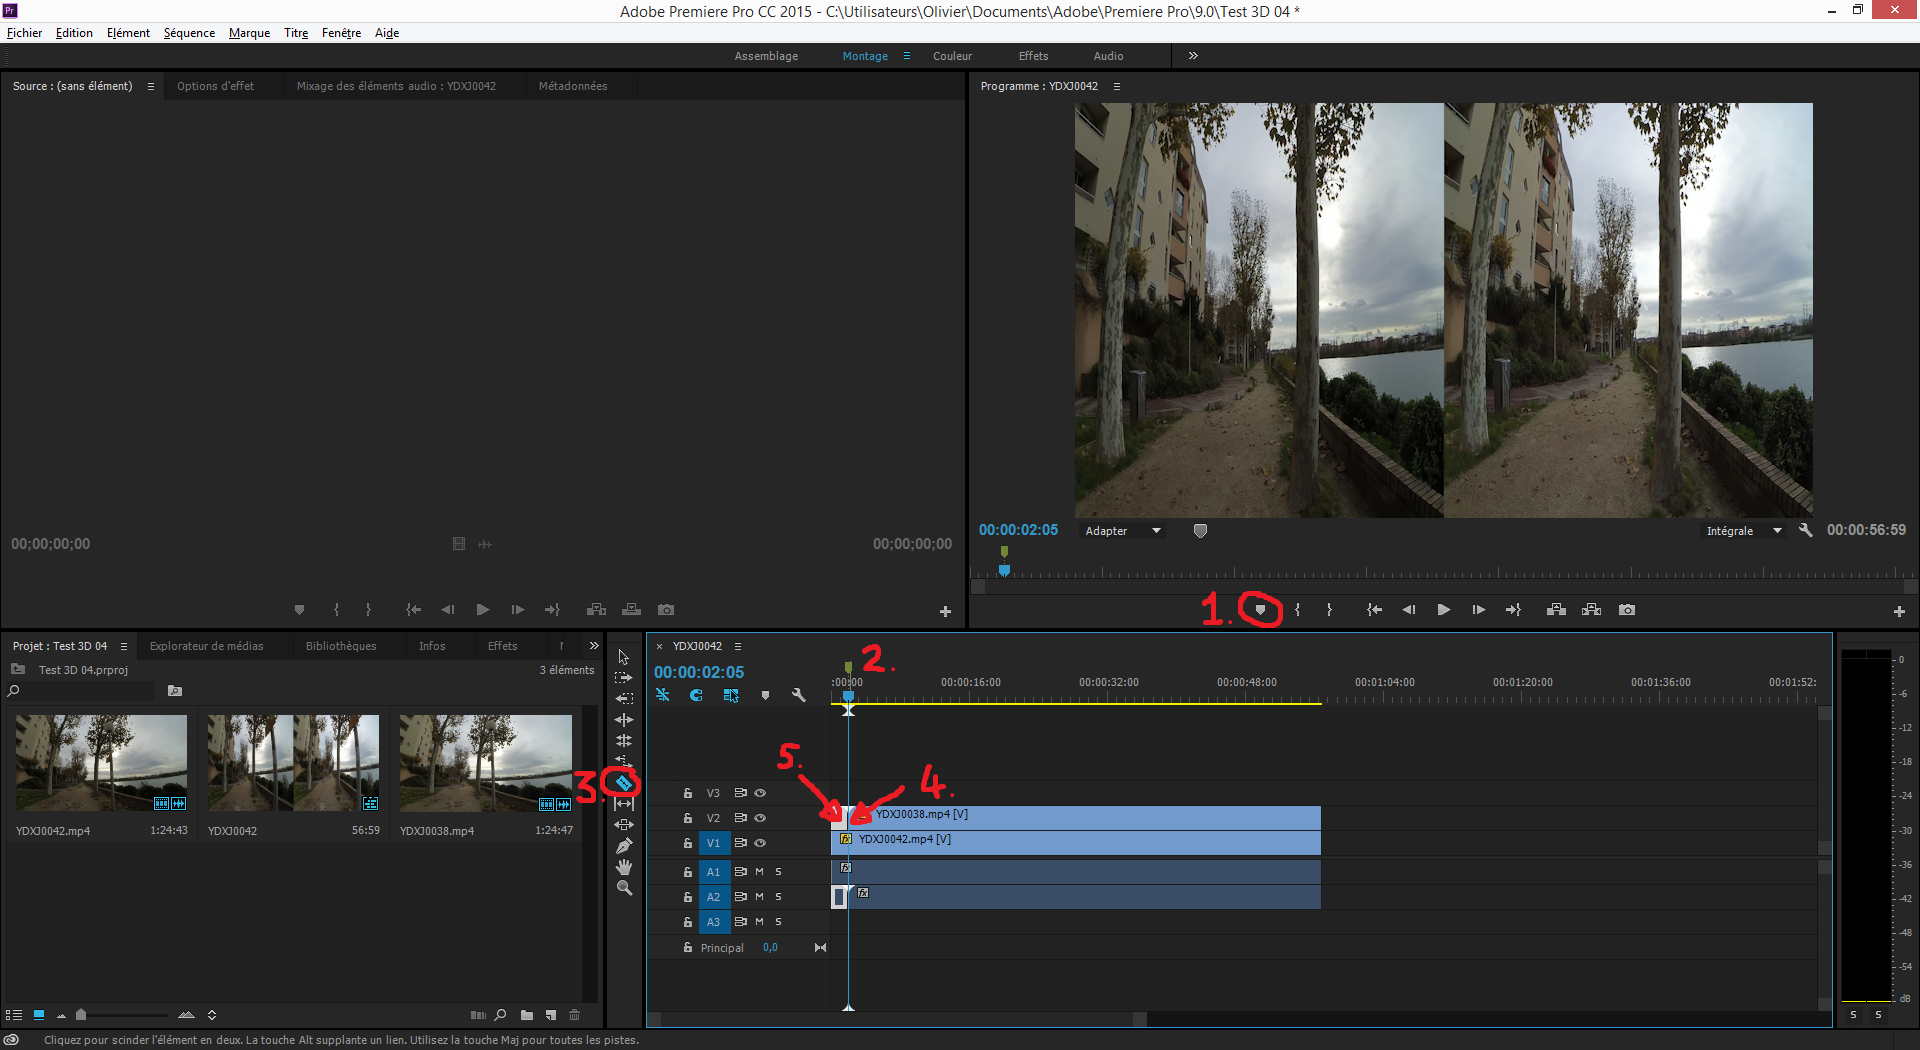Open Montage workspace menu icon
This screenshot has width=1920, height=1050.
click(907, 56)
